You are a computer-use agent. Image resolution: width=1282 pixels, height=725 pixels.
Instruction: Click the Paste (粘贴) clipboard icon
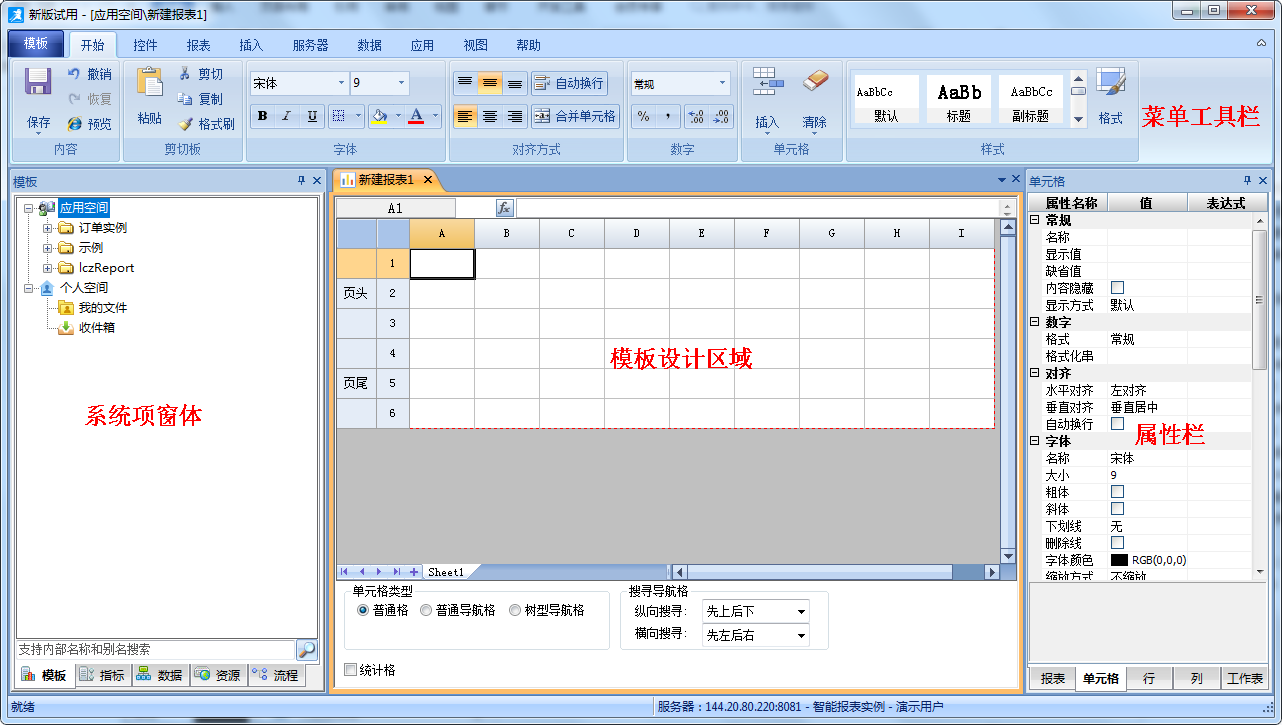click(x=149, y=84)
